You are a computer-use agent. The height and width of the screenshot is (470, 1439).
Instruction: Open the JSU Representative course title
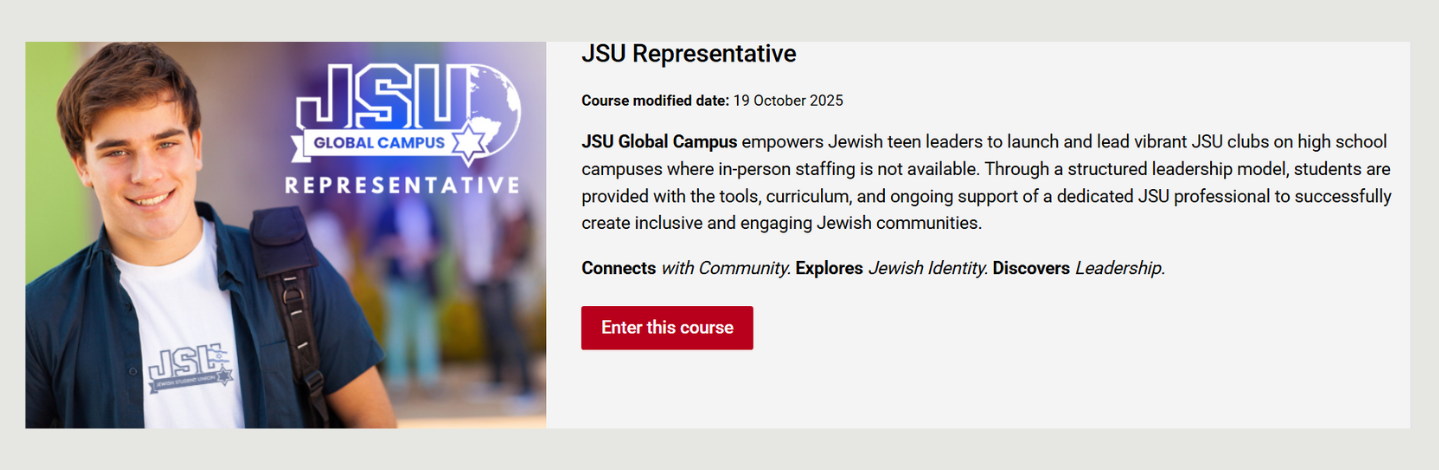pyautogui.click(x=688, y=54)
